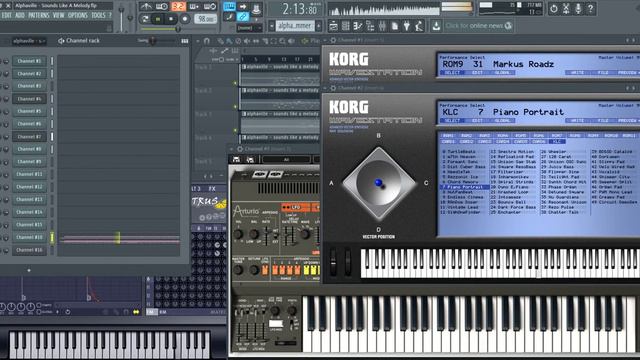Select preset 33 Phase Organ in list
Viewport: 640px width, 360px height.
pos(564,187)
